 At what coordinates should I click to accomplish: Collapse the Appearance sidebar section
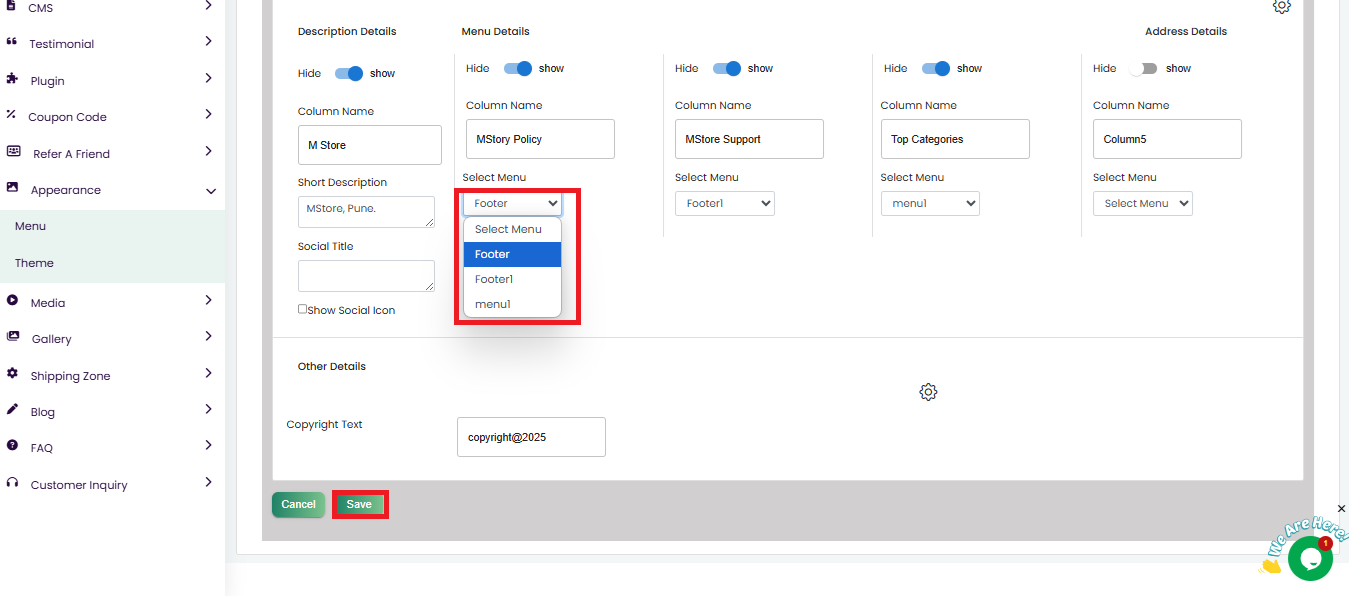(x=211, y=190)
